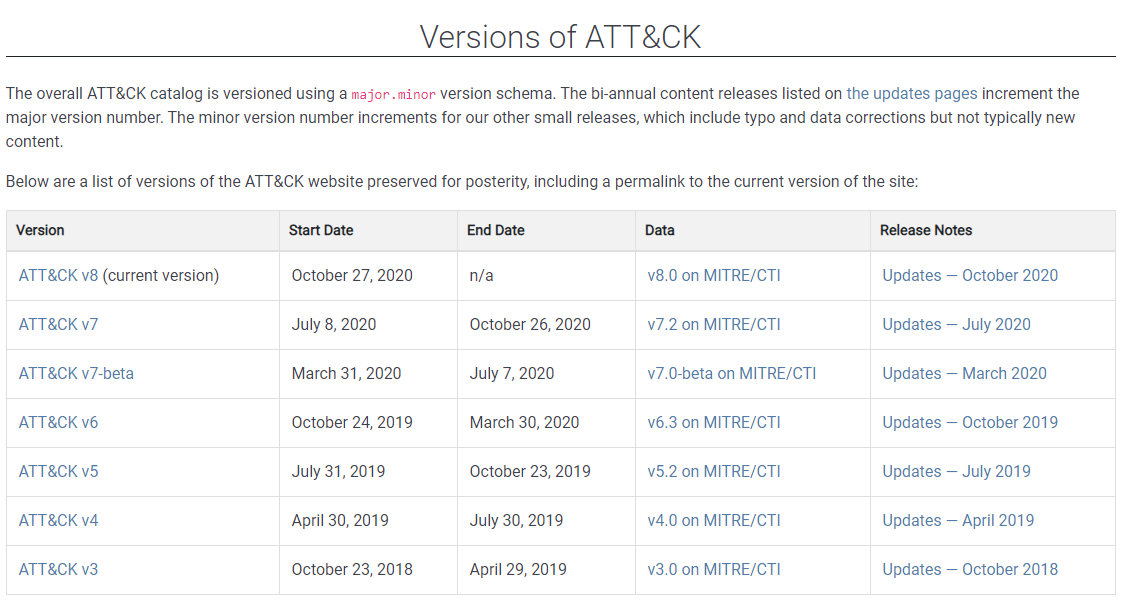Open ATT&CK v3 version link
This screenshot has width=1127, height=609.
58,569
